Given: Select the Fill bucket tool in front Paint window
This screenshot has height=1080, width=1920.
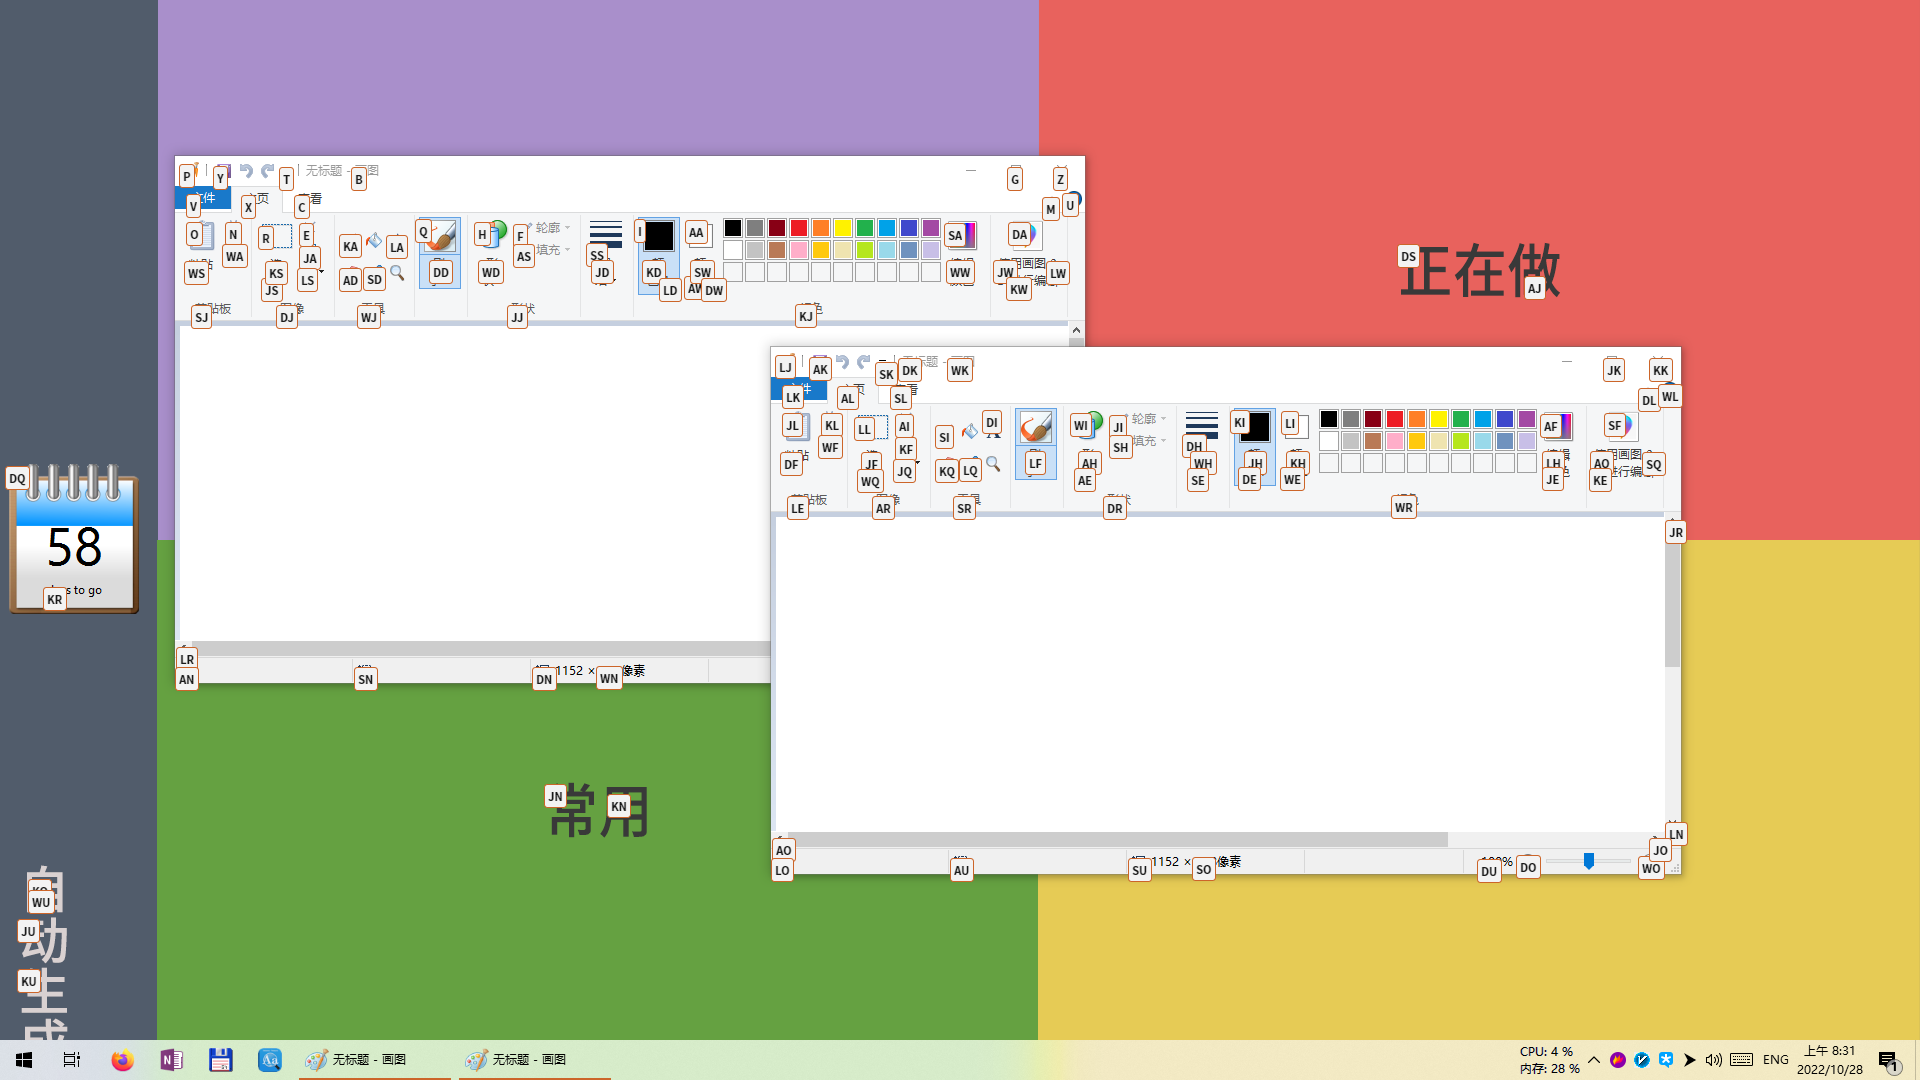Looking at the screenshot, I should 969,432.
